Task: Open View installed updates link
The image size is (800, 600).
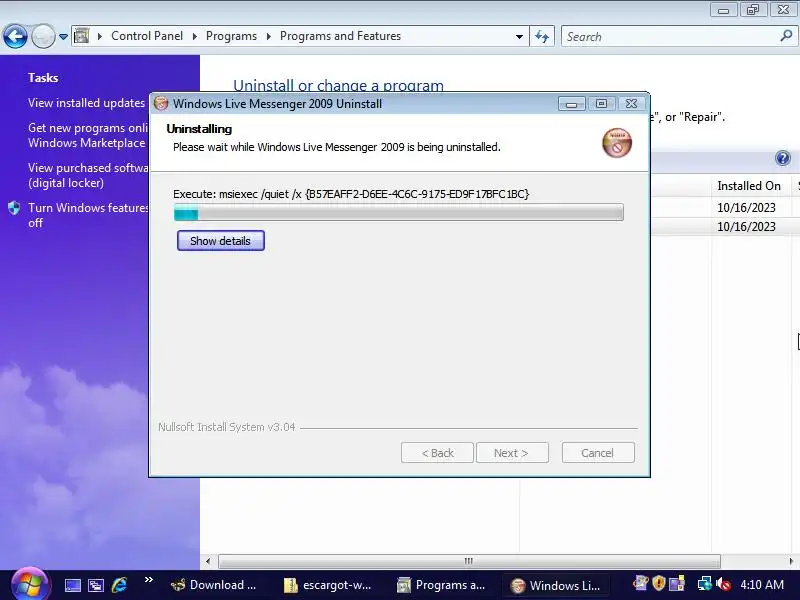Action: tap(87, 103)
